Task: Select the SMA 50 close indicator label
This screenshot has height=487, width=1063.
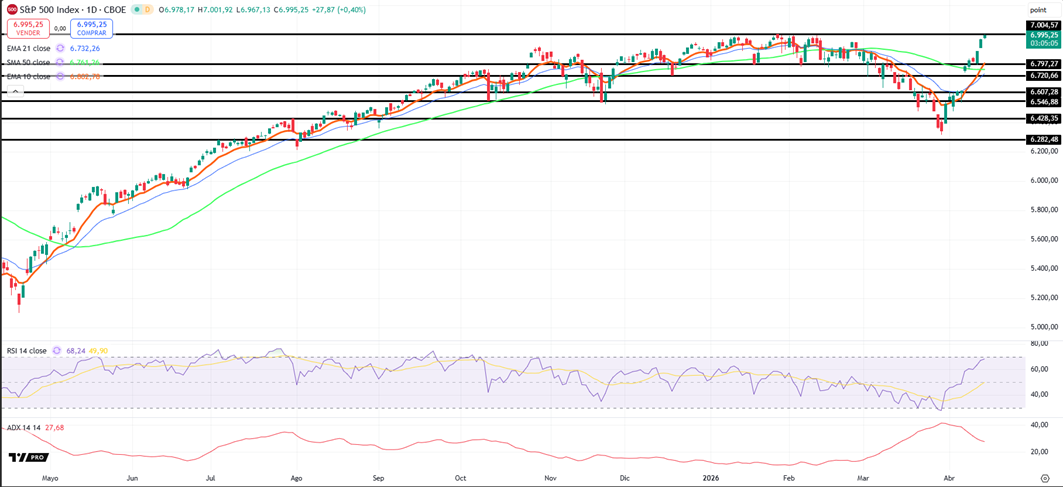Action: click(28, 62)
